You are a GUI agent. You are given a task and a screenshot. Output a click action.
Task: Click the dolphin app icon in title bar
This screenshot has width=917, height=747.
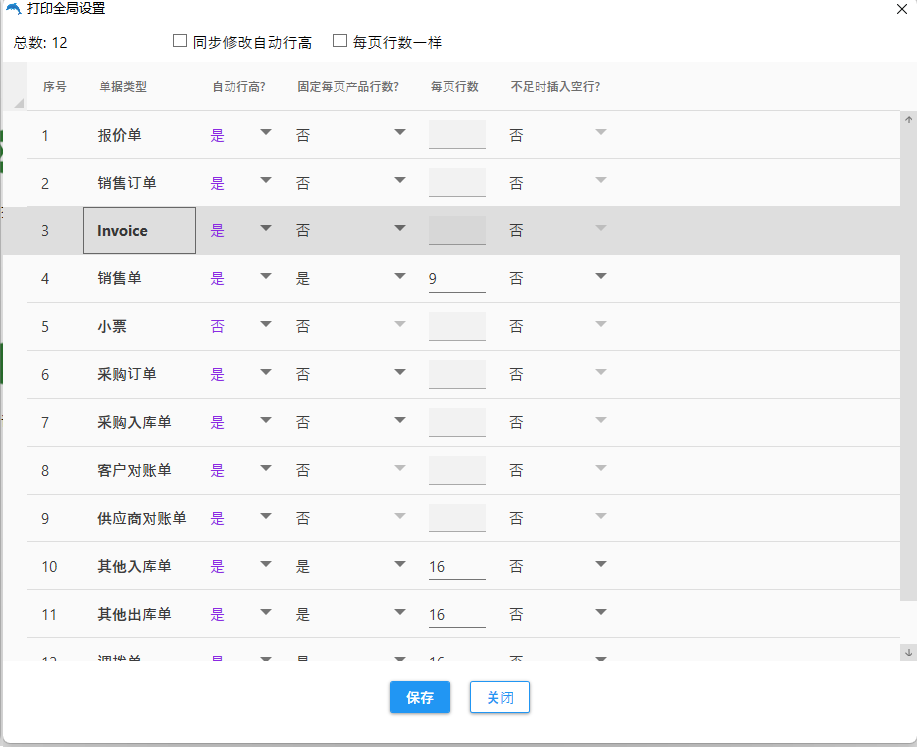point(13,9)
